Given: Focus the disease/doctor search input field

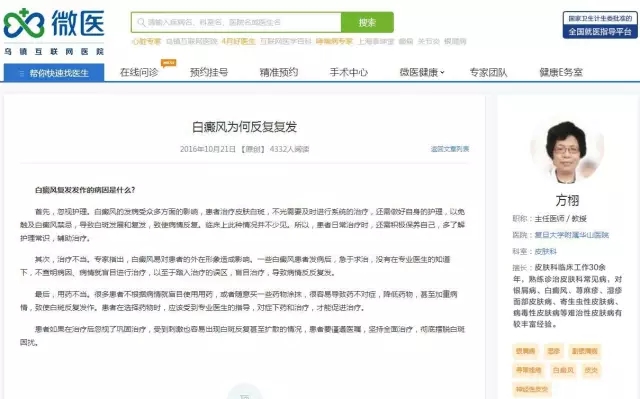Looking at the screenshot, I should point(236,22).
